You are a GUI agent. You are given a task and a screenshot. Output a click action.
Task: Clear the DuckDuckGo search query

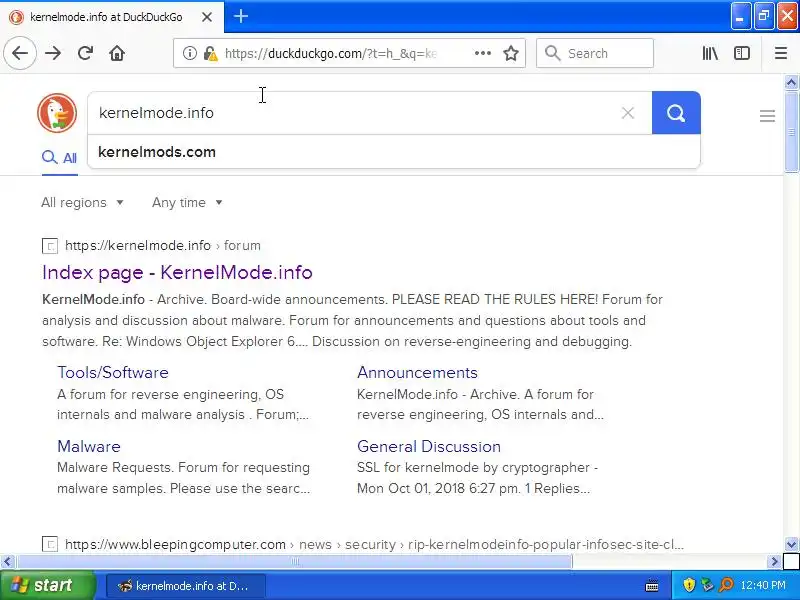628,113
